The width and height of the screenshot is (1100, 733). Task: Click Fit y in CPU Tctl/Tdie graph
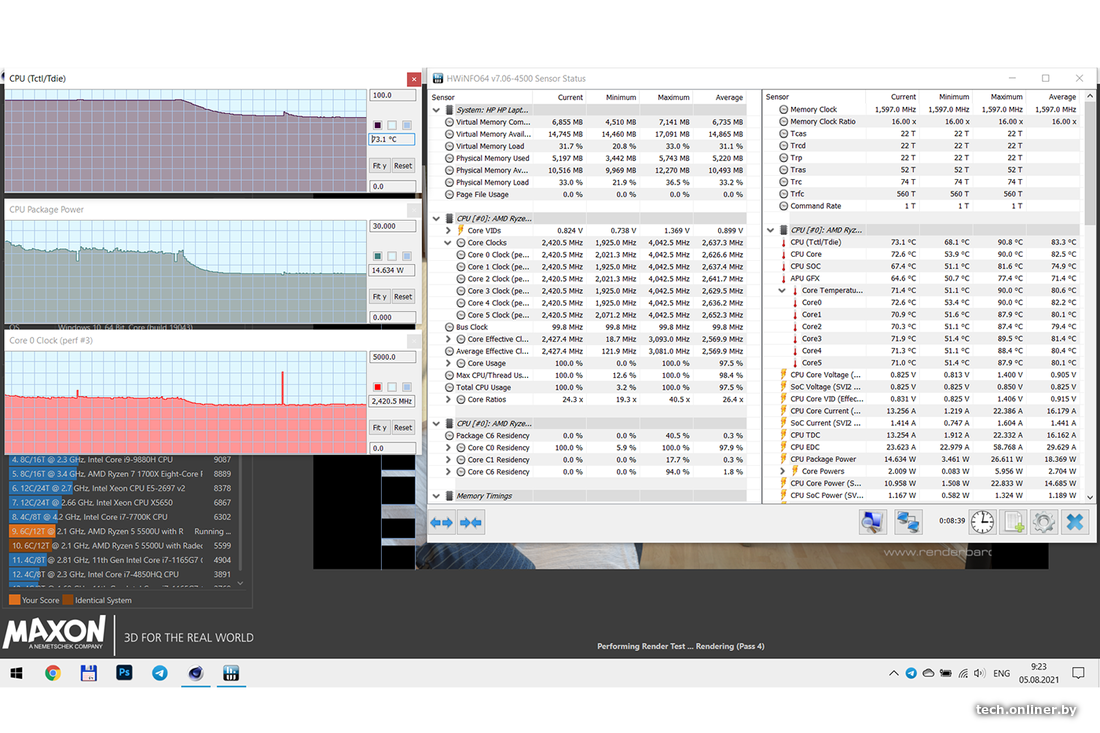[379, 166]
